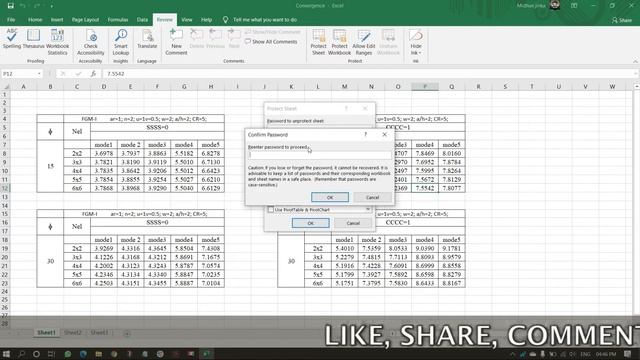Select the Sheet2 tab

(73, 333)
